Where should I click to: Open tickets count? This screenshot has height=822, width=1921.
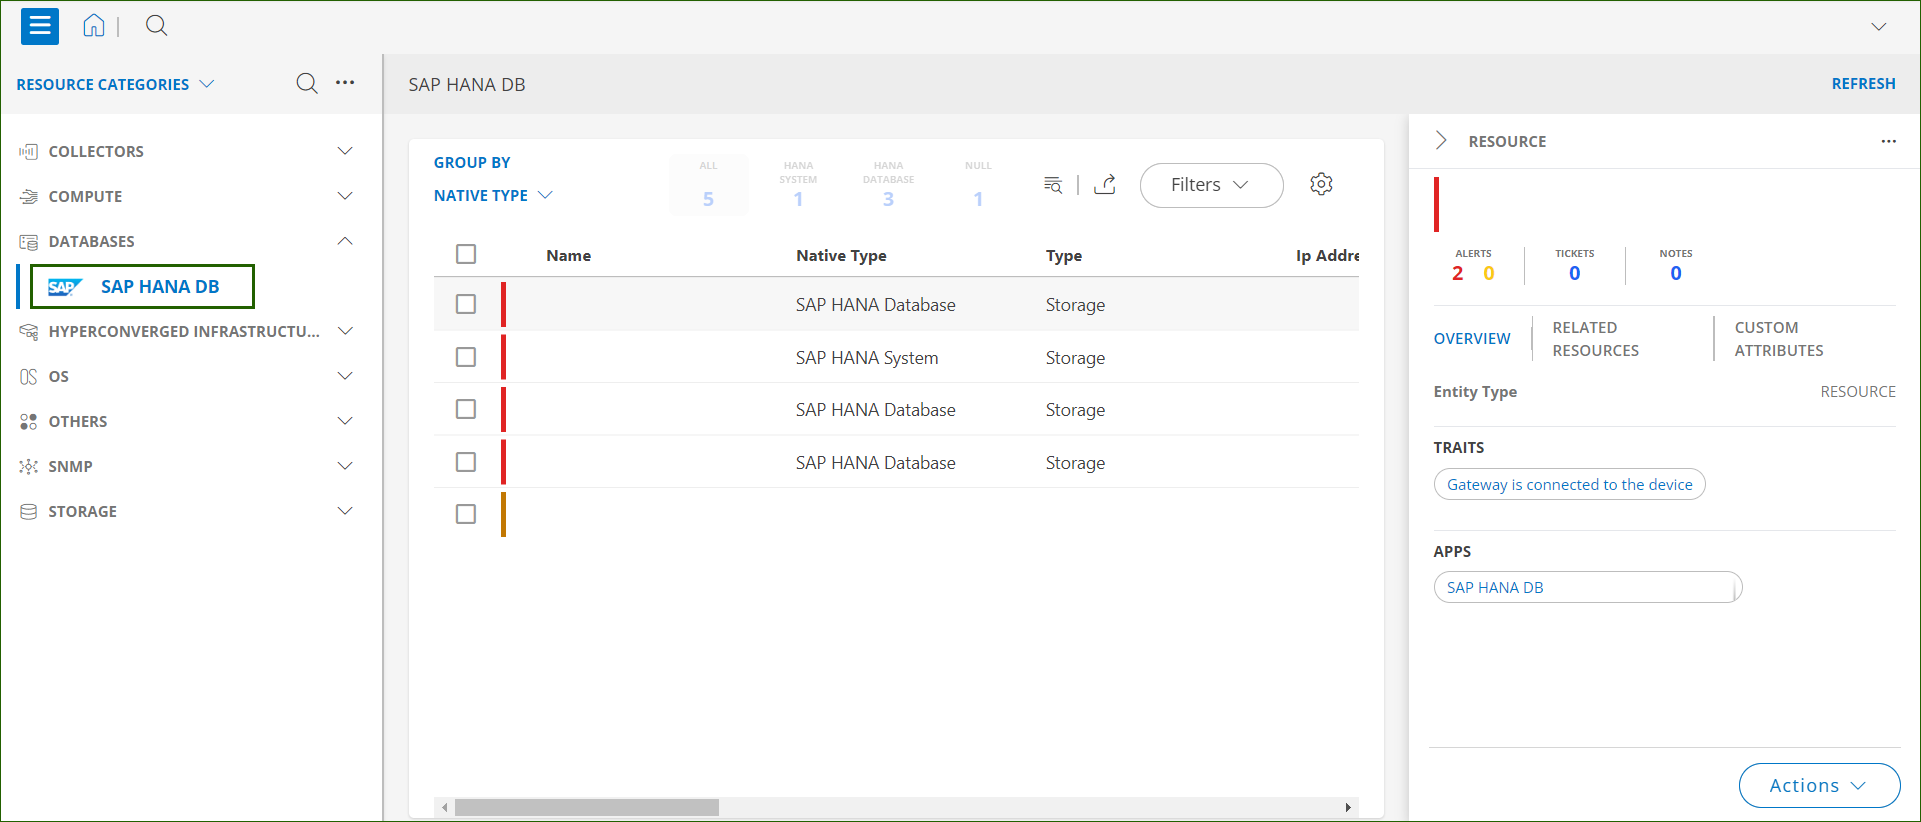tap(1574, 273)
